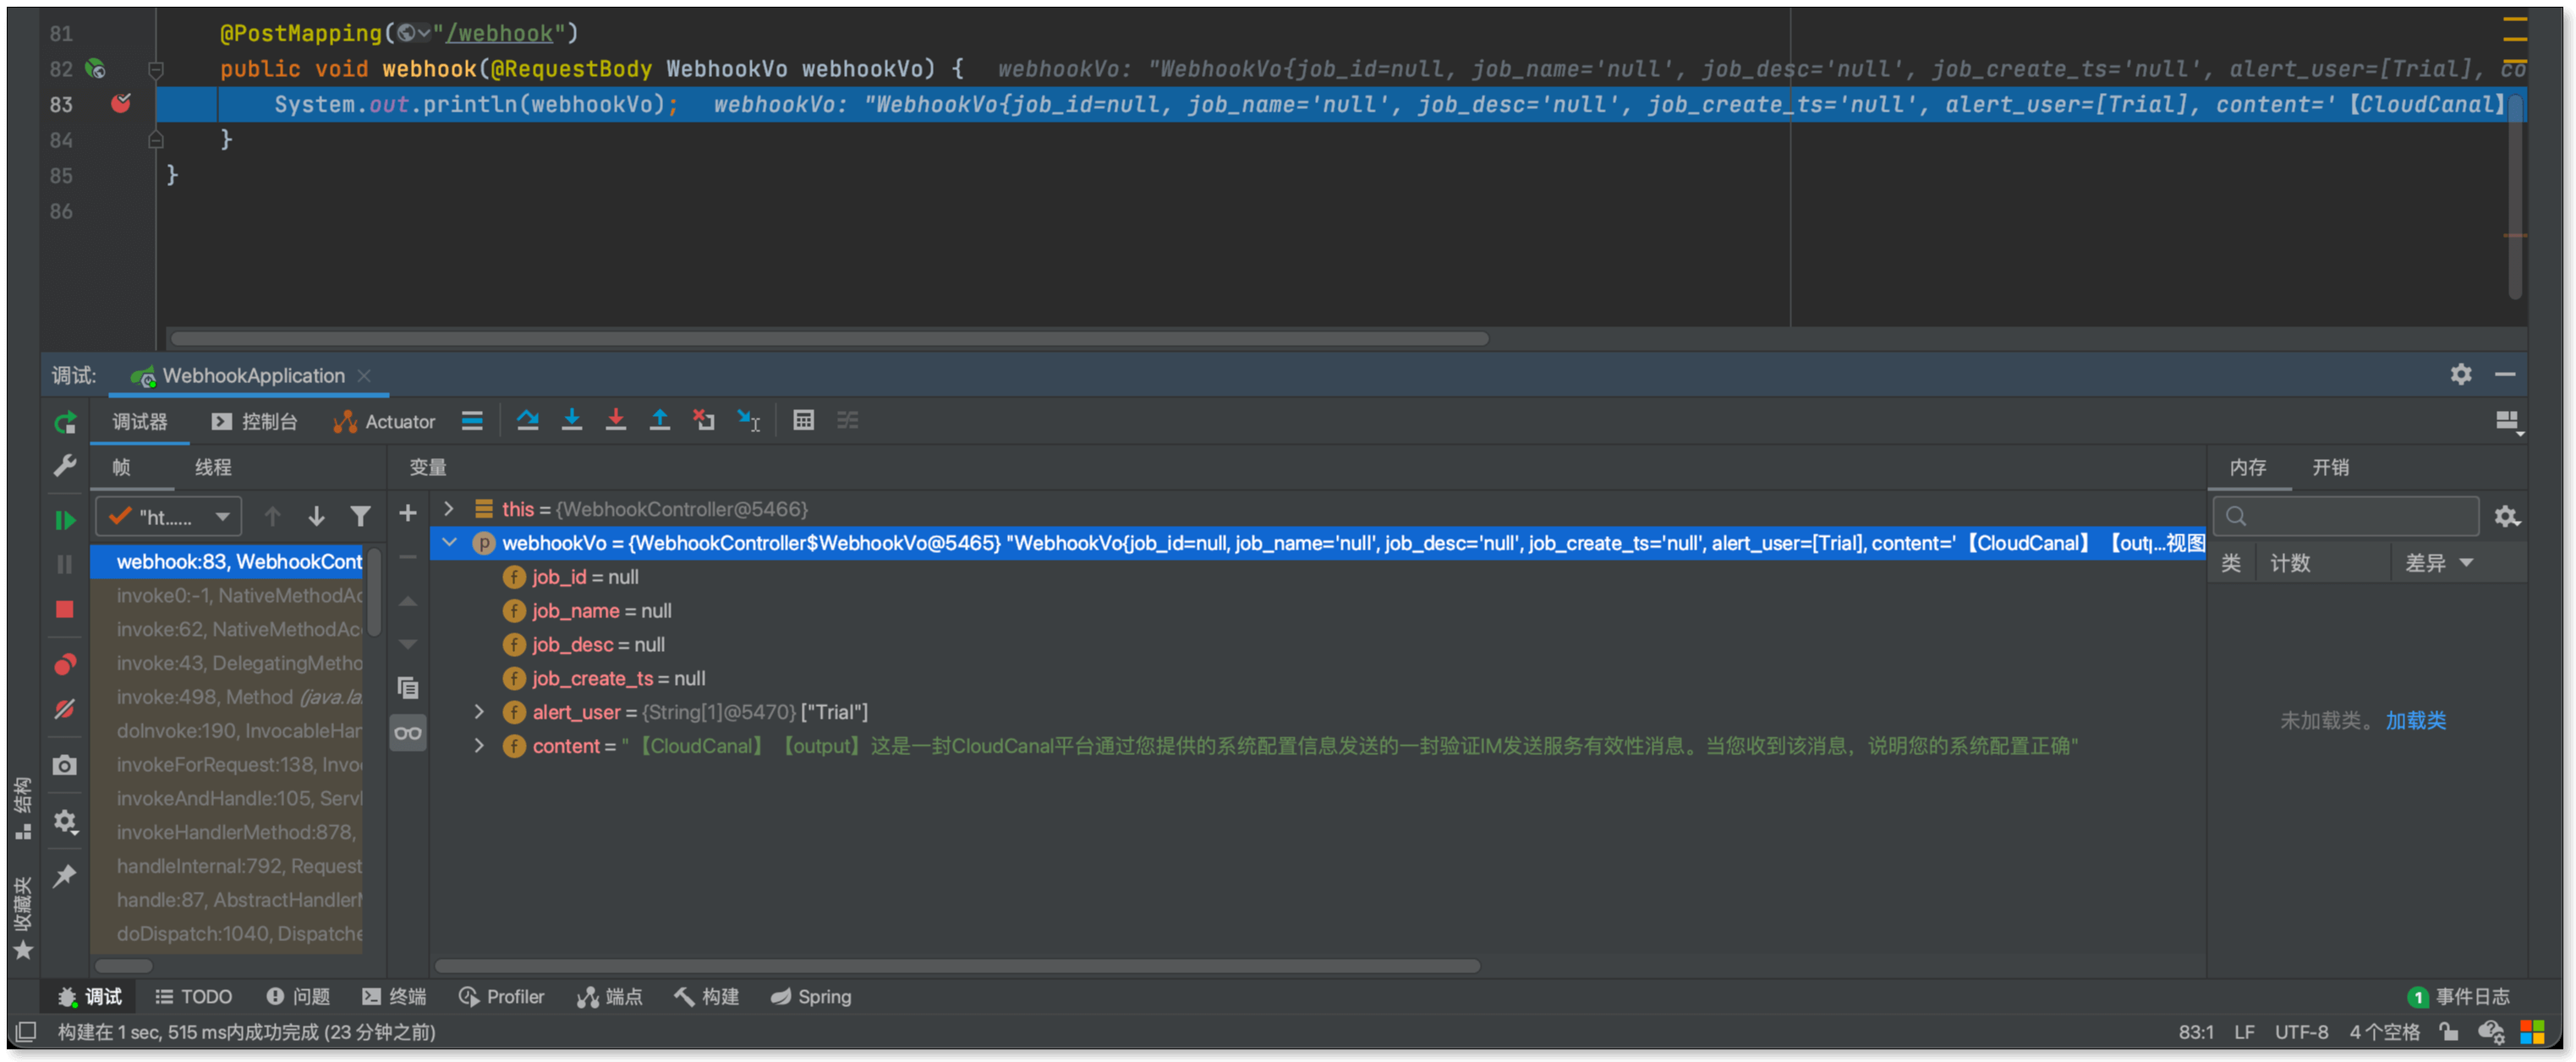Open View Breakpoints red circles icon
The width and height of the screenshot is (2576, 1062).
pos(65,664)
